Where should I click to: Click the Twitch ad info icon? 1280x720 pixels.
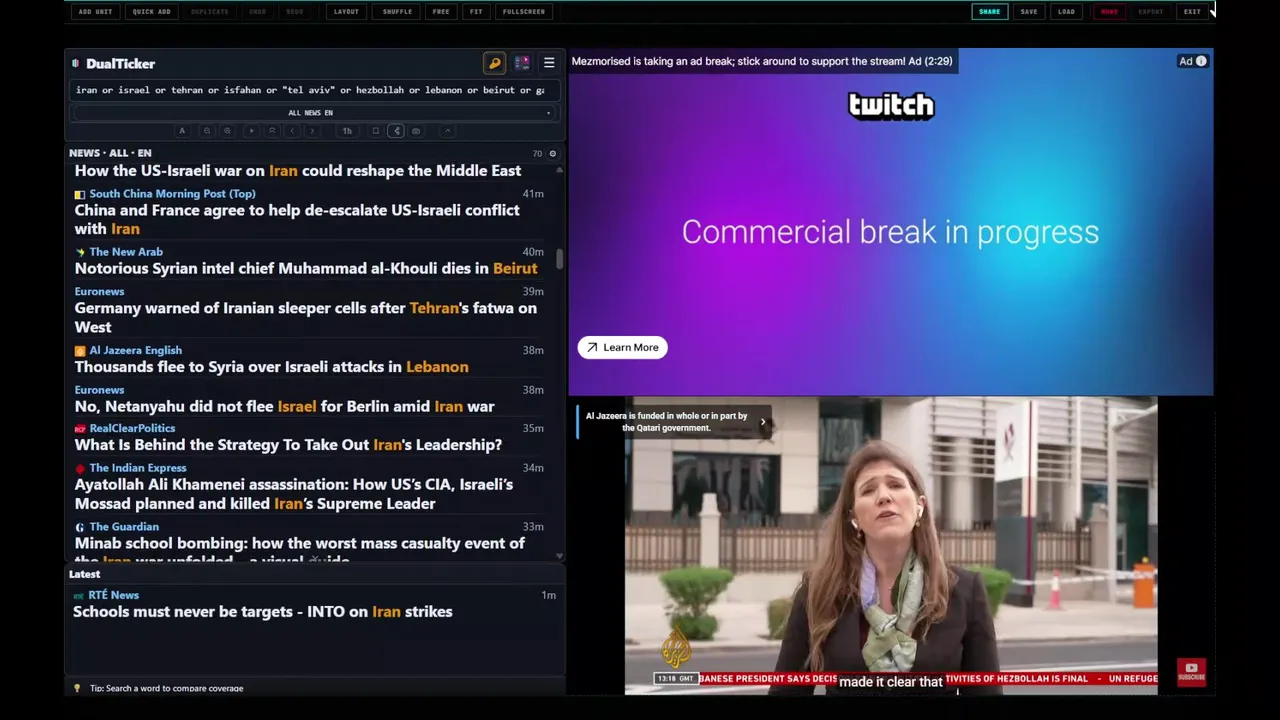click(1201, 61)
